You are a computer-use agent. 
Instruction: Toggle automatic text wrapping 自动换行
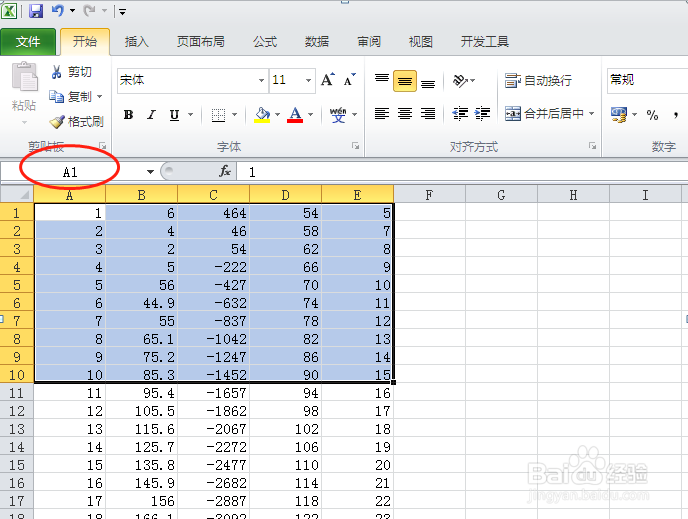[x=538, y=81]
